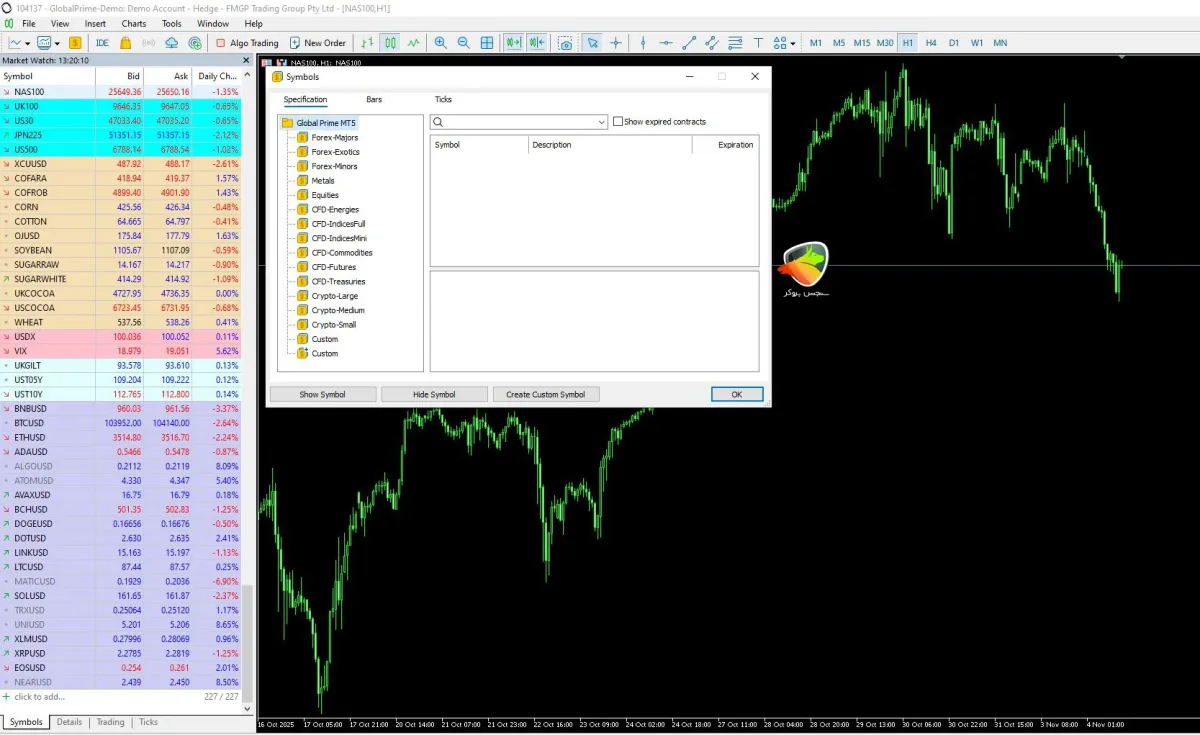Select the arrow cursor tool
Screen dimensions: 1200x735
[593, 43]
